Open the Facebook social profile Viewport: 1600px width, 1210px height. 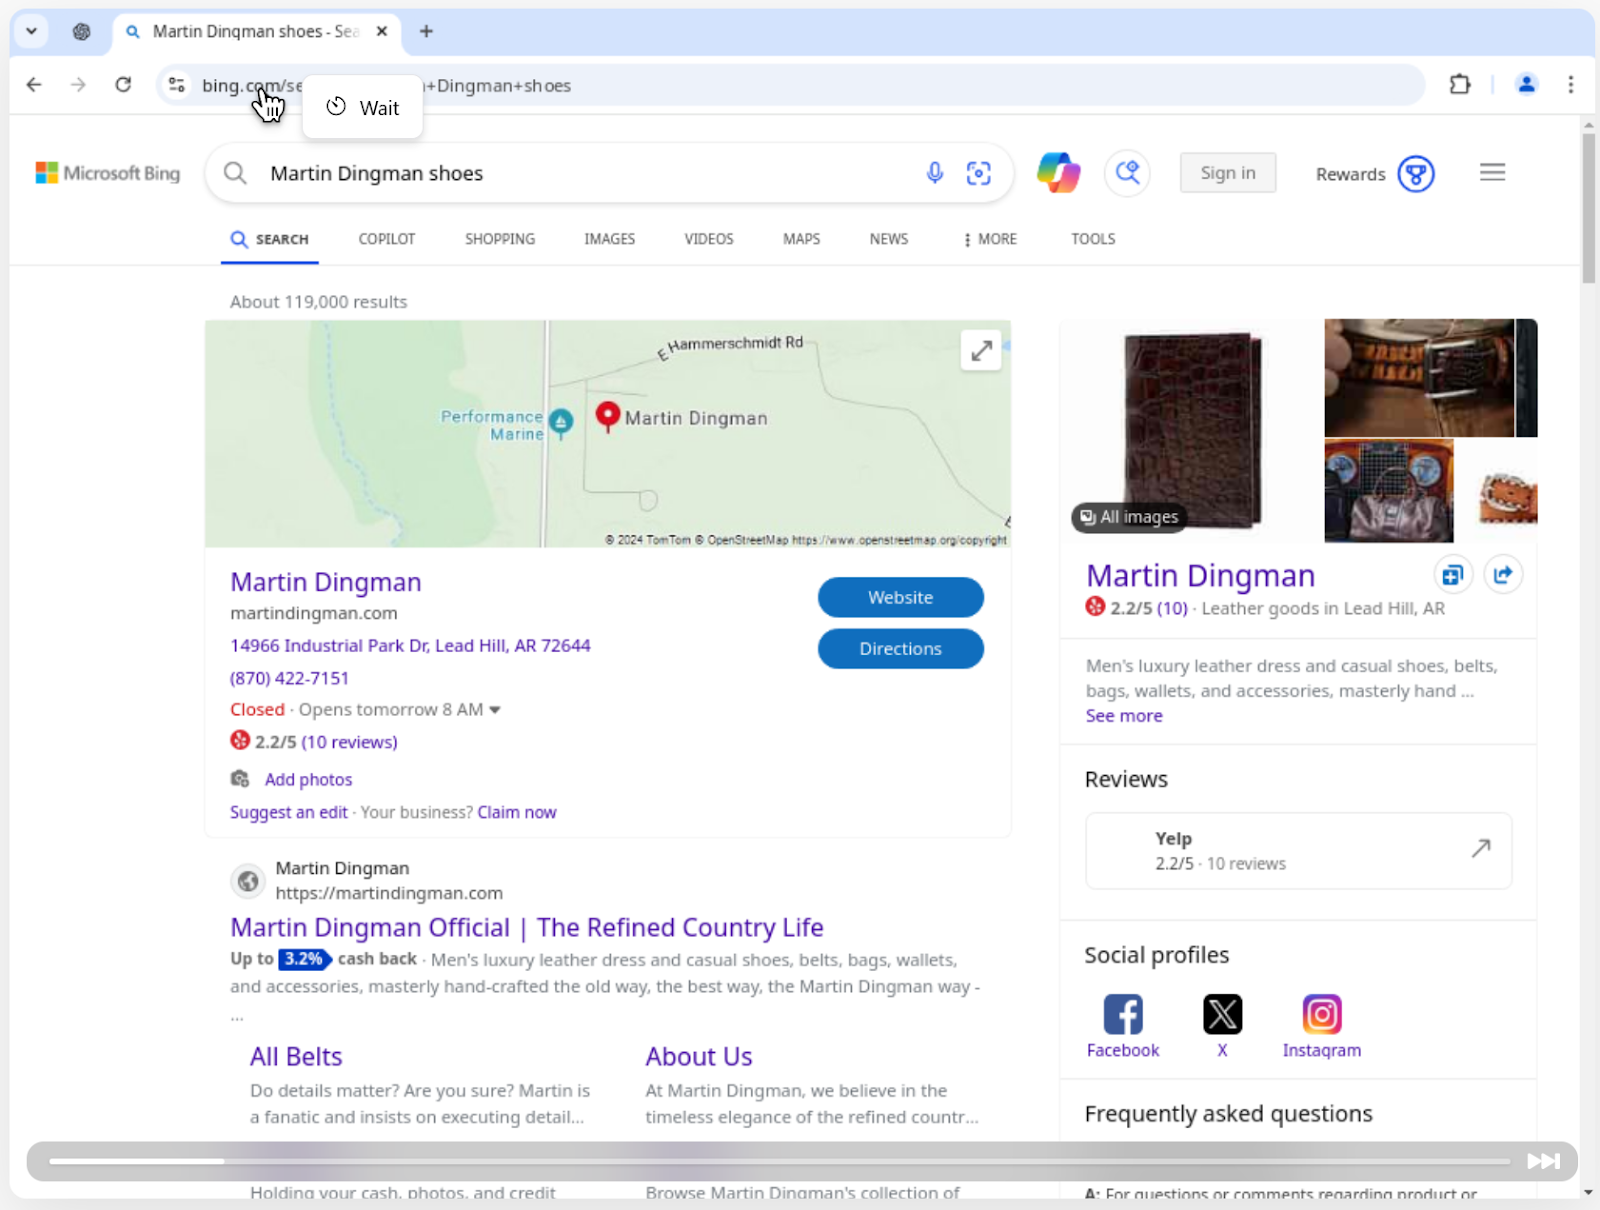pyautogui.click(x=1123, y=1027)
